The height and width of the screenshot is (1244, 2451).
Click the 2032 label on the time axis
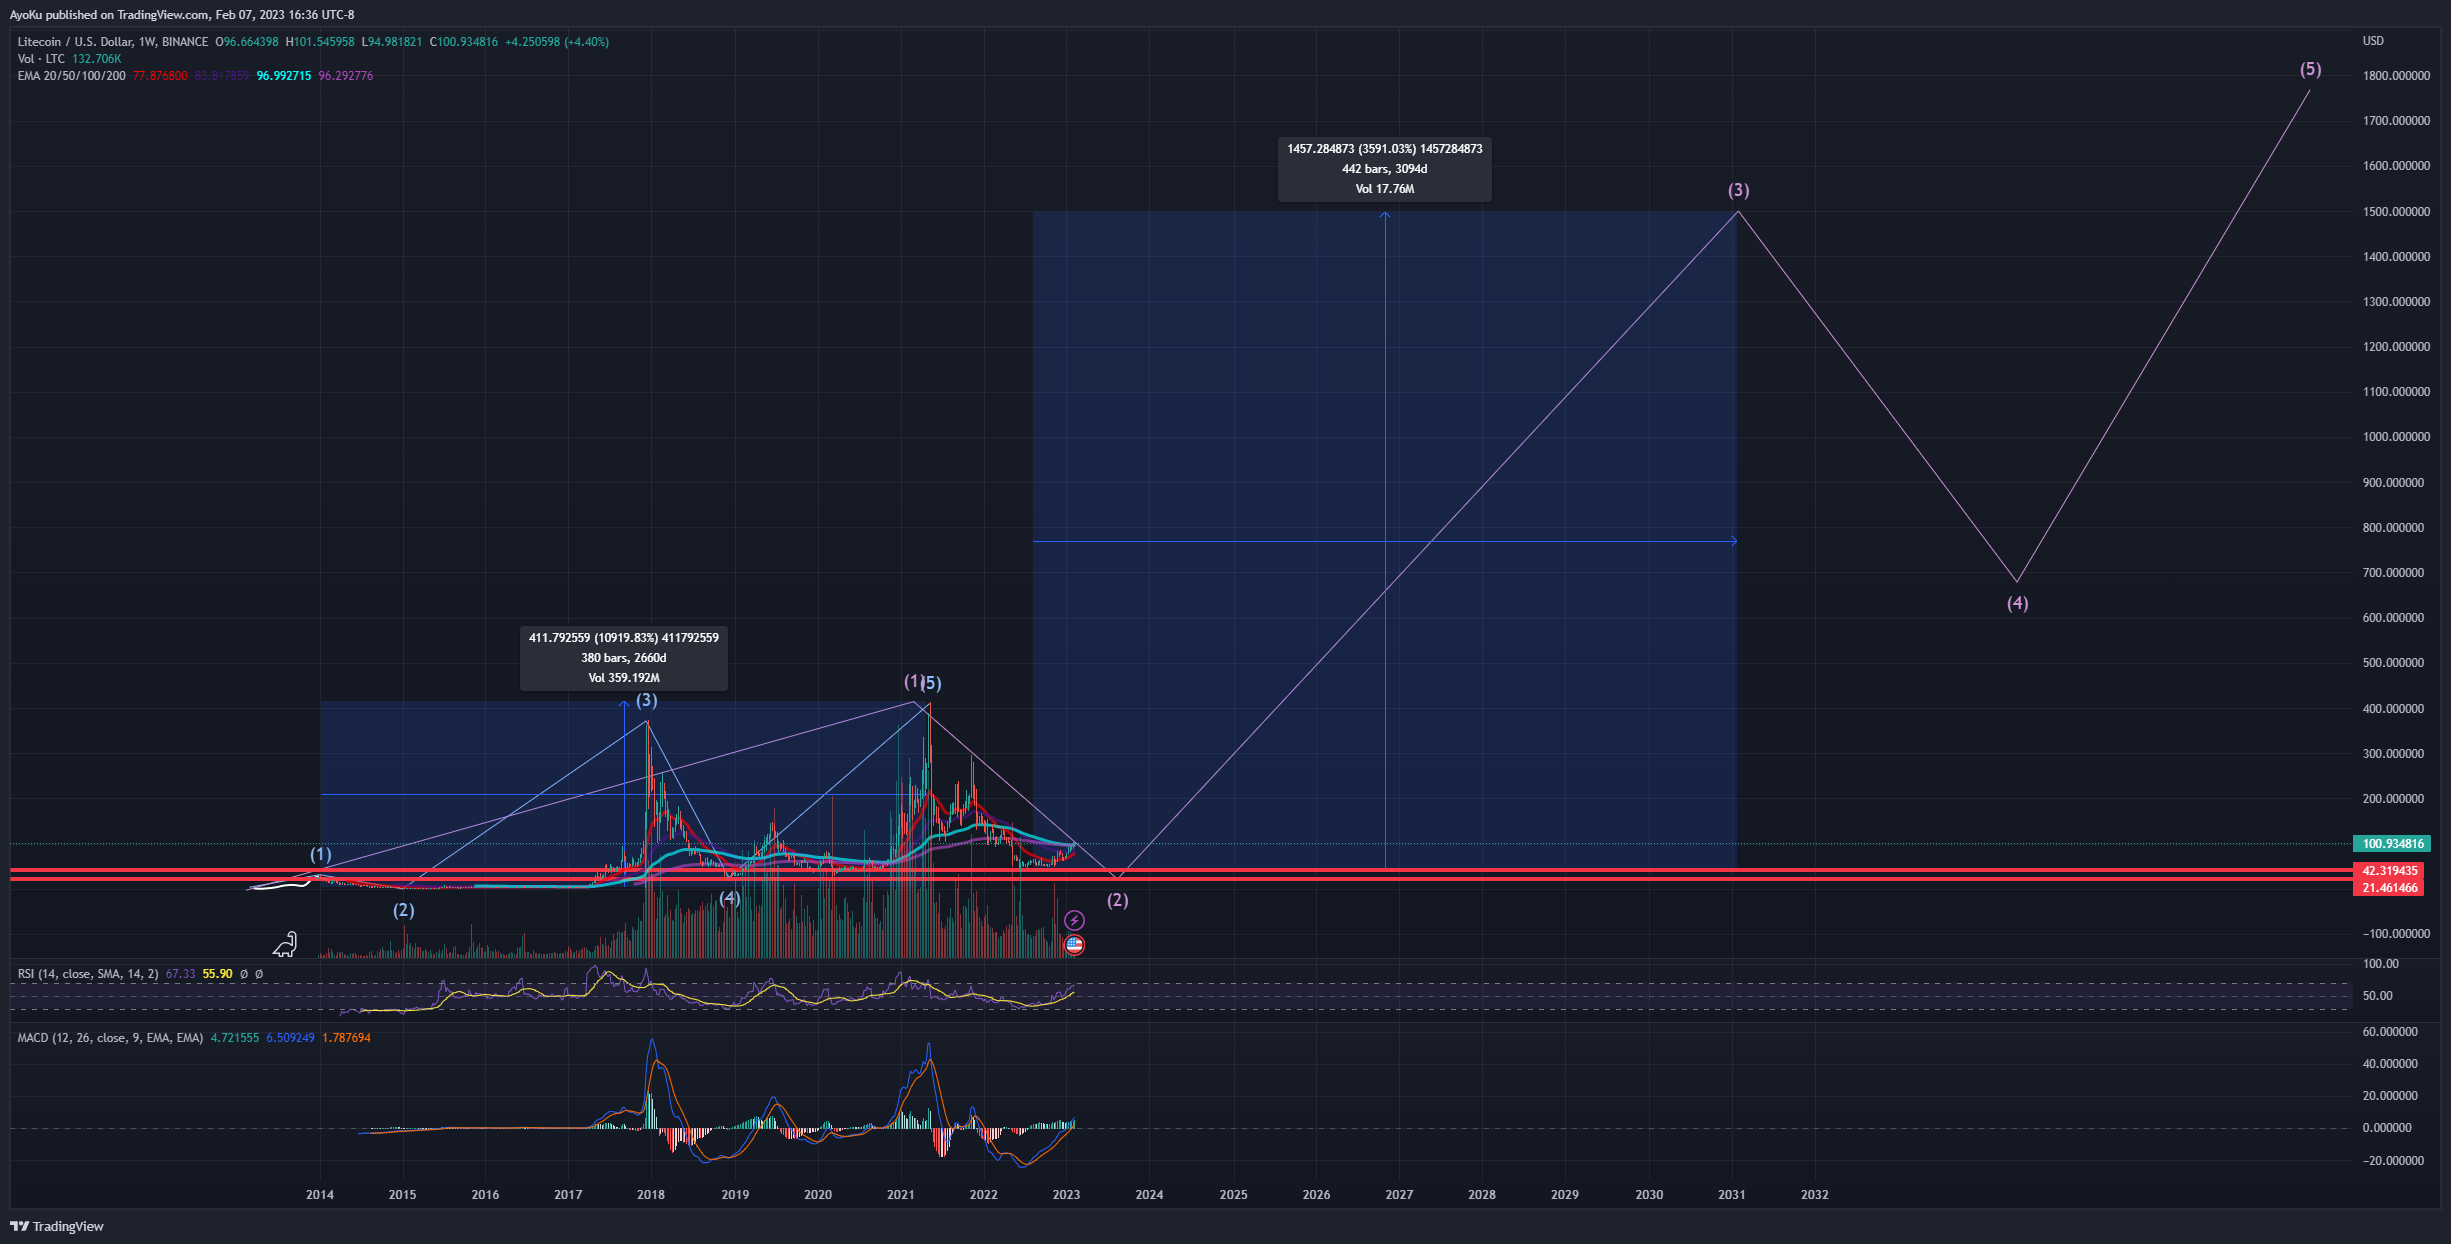pos(1815,1195)
